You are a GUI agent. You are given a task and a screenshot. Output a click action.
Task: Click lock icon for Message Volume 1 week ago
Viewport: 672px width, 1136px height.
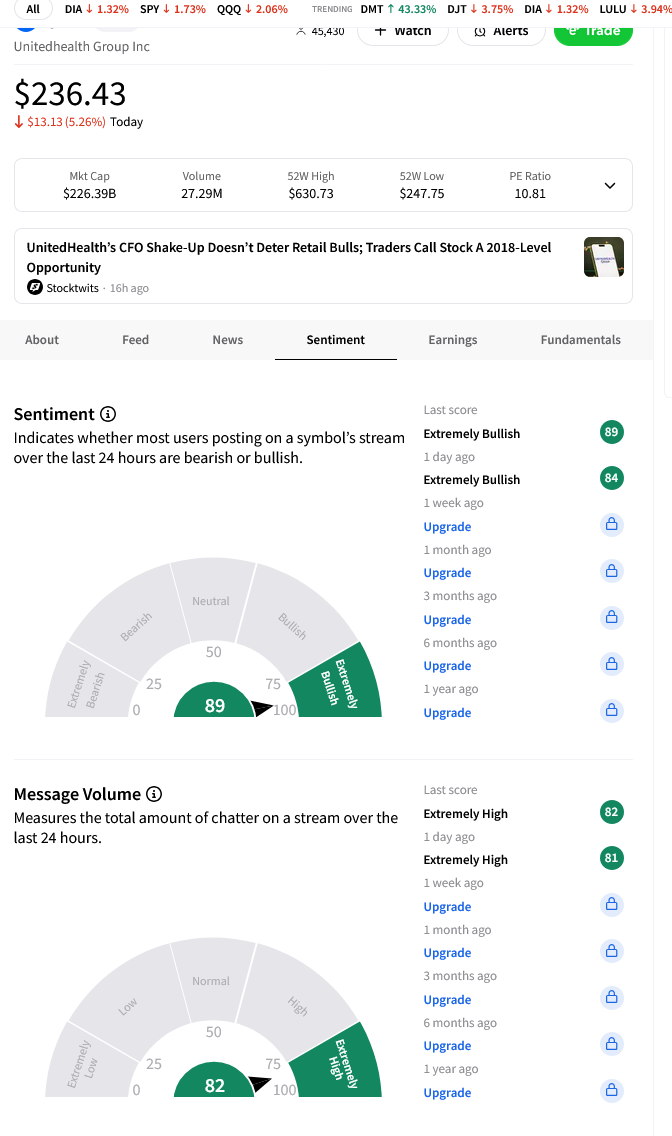pos(612,904)
